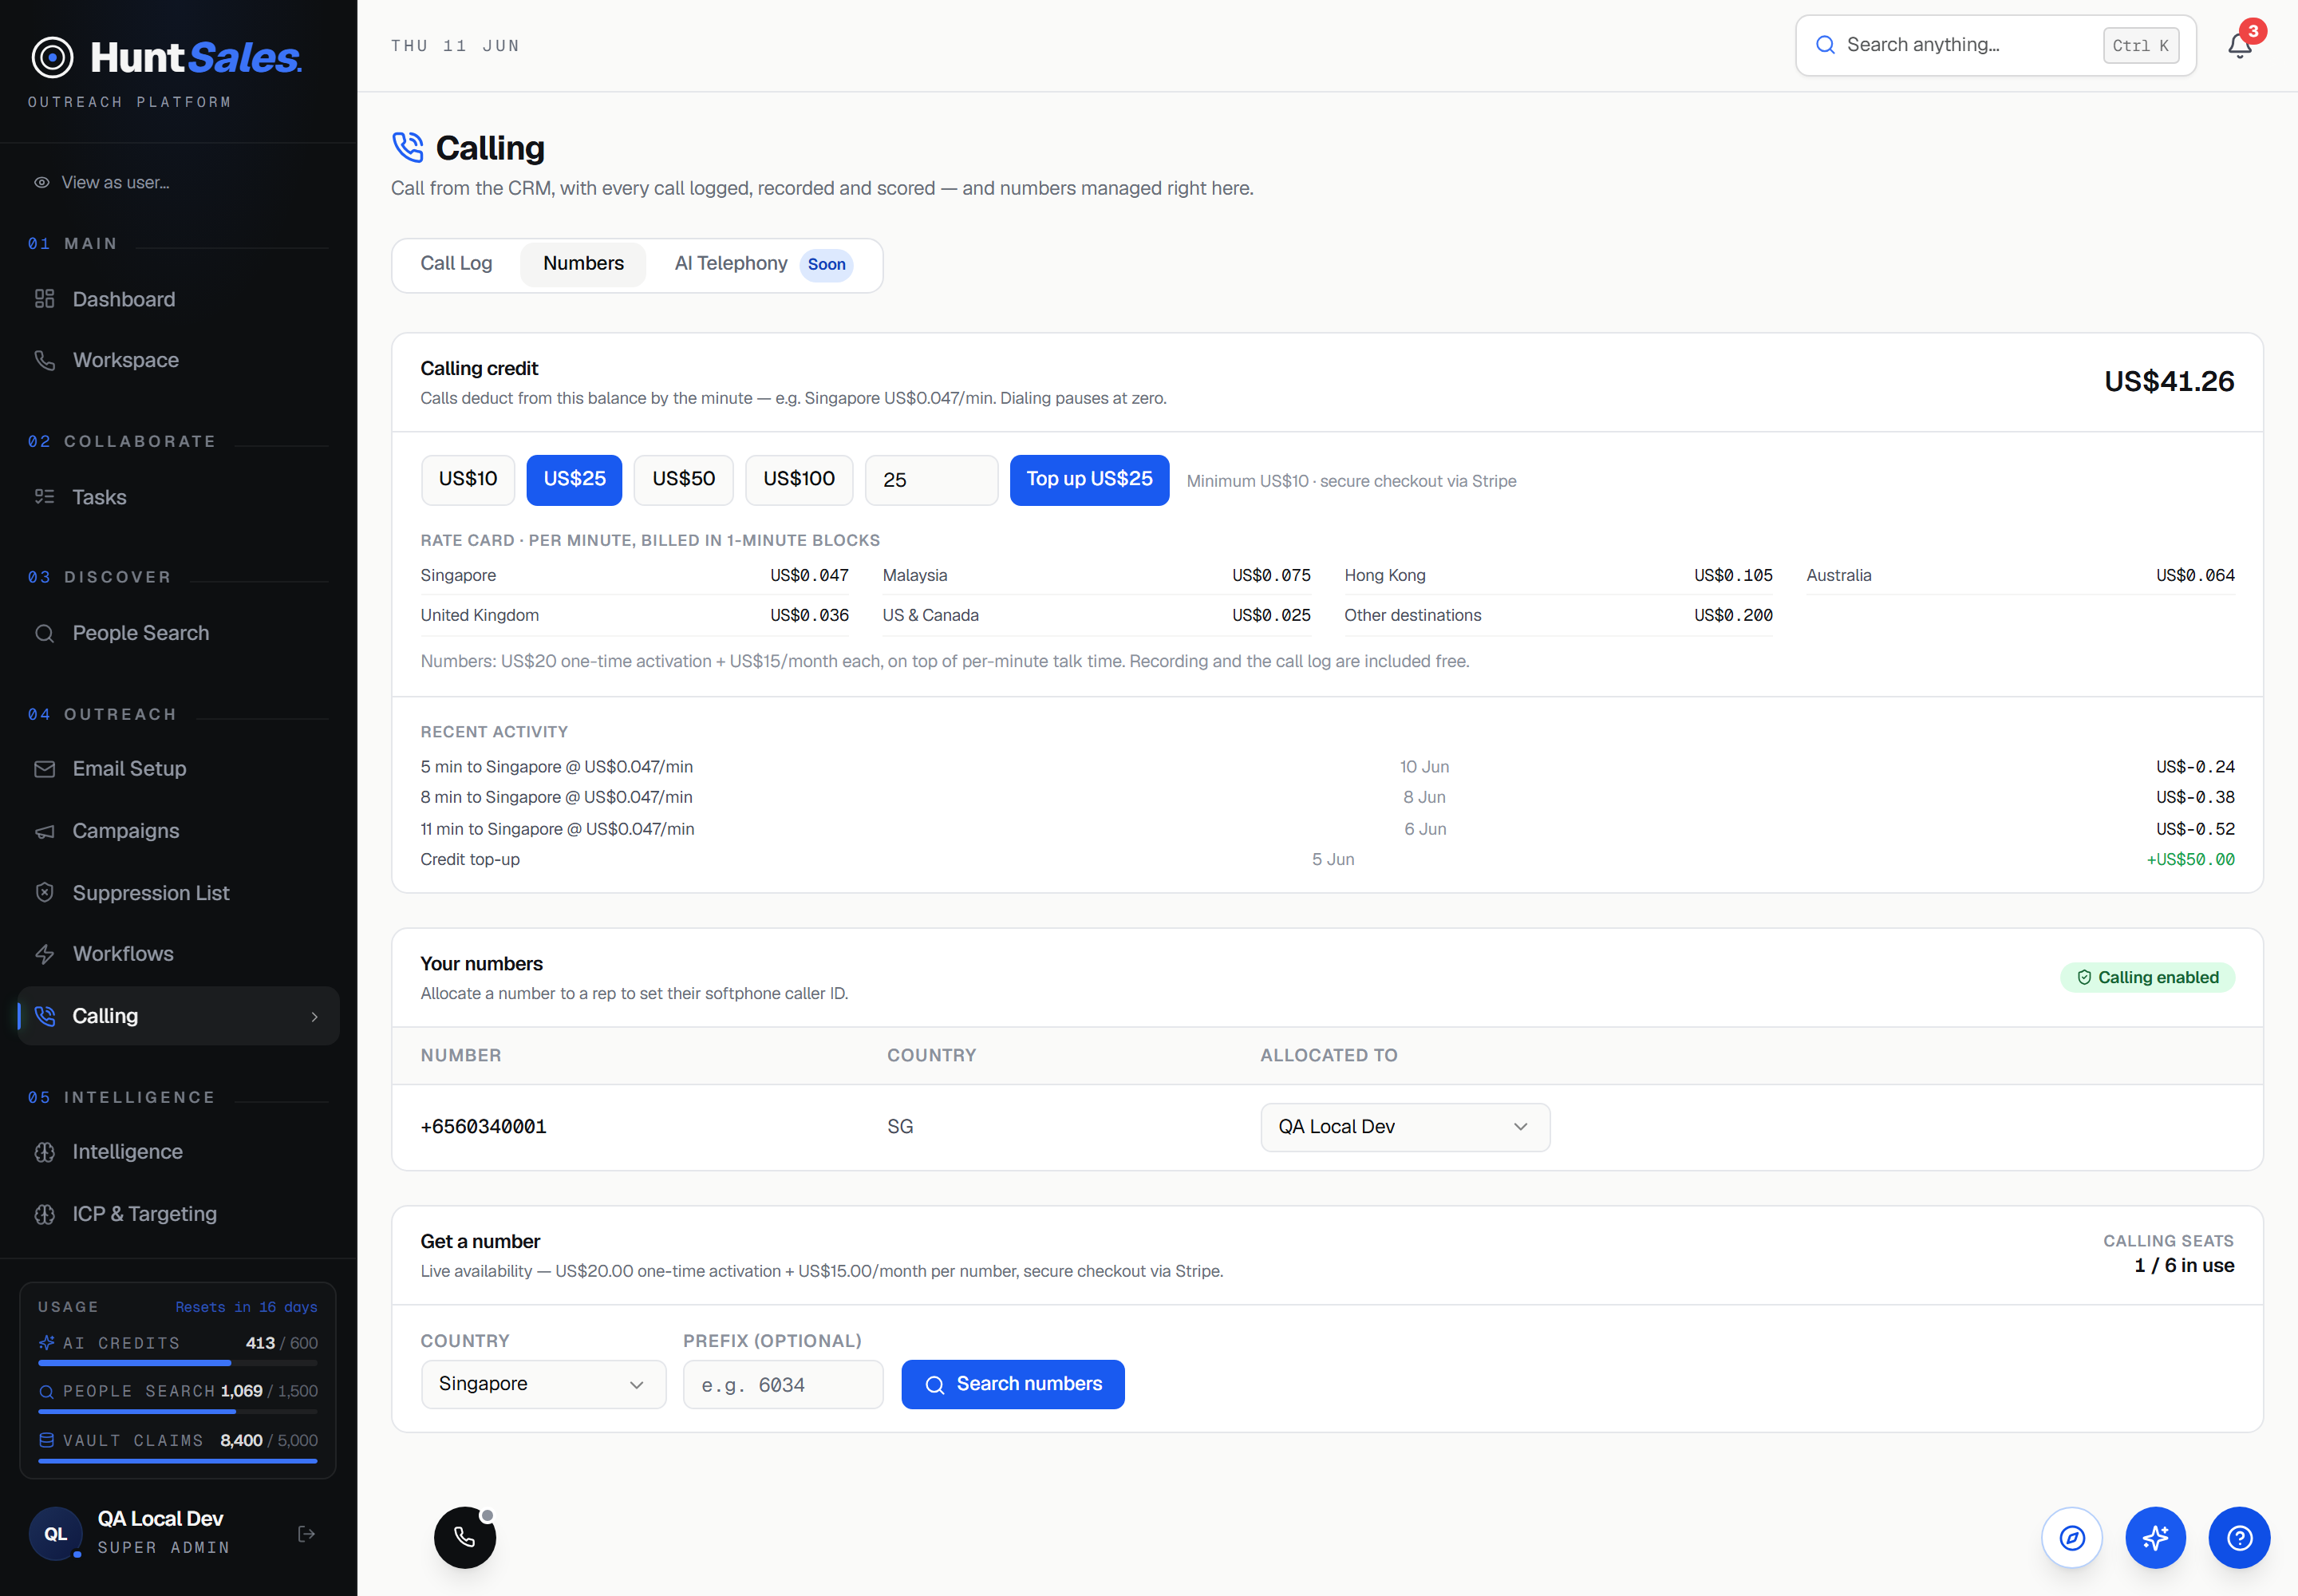Click View as user link
2298x1596 pixels.
[115, 183]
